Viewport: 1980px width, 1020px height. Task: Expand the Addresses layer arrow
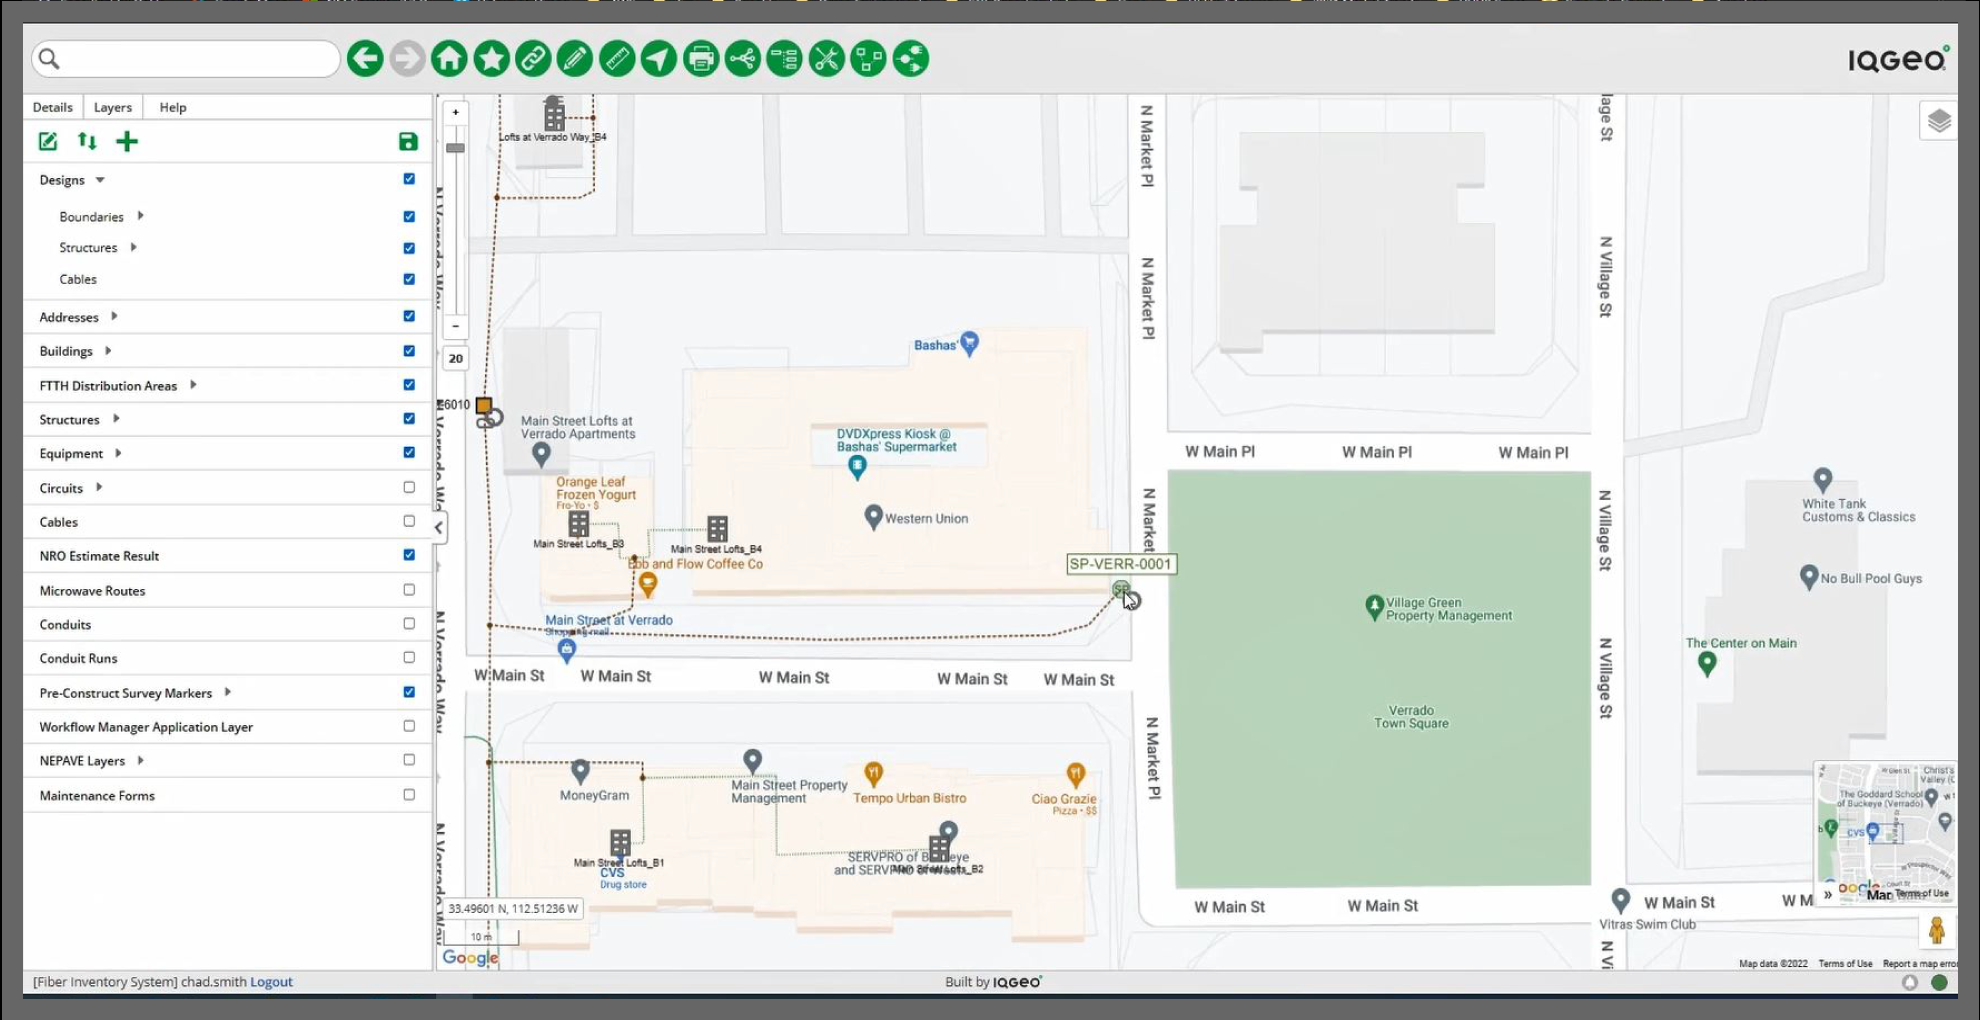[114, 316]
